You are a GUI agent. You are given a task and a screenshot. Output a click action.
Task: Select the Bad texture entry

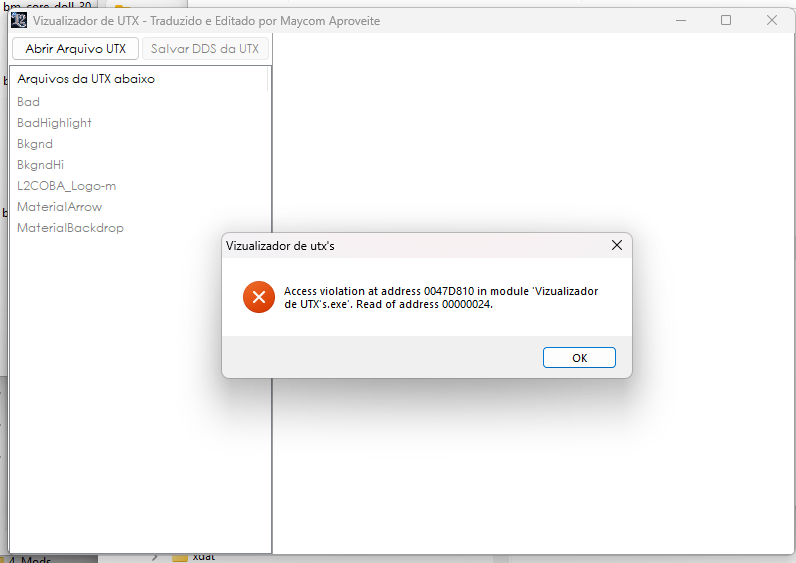tap(28, 102)
